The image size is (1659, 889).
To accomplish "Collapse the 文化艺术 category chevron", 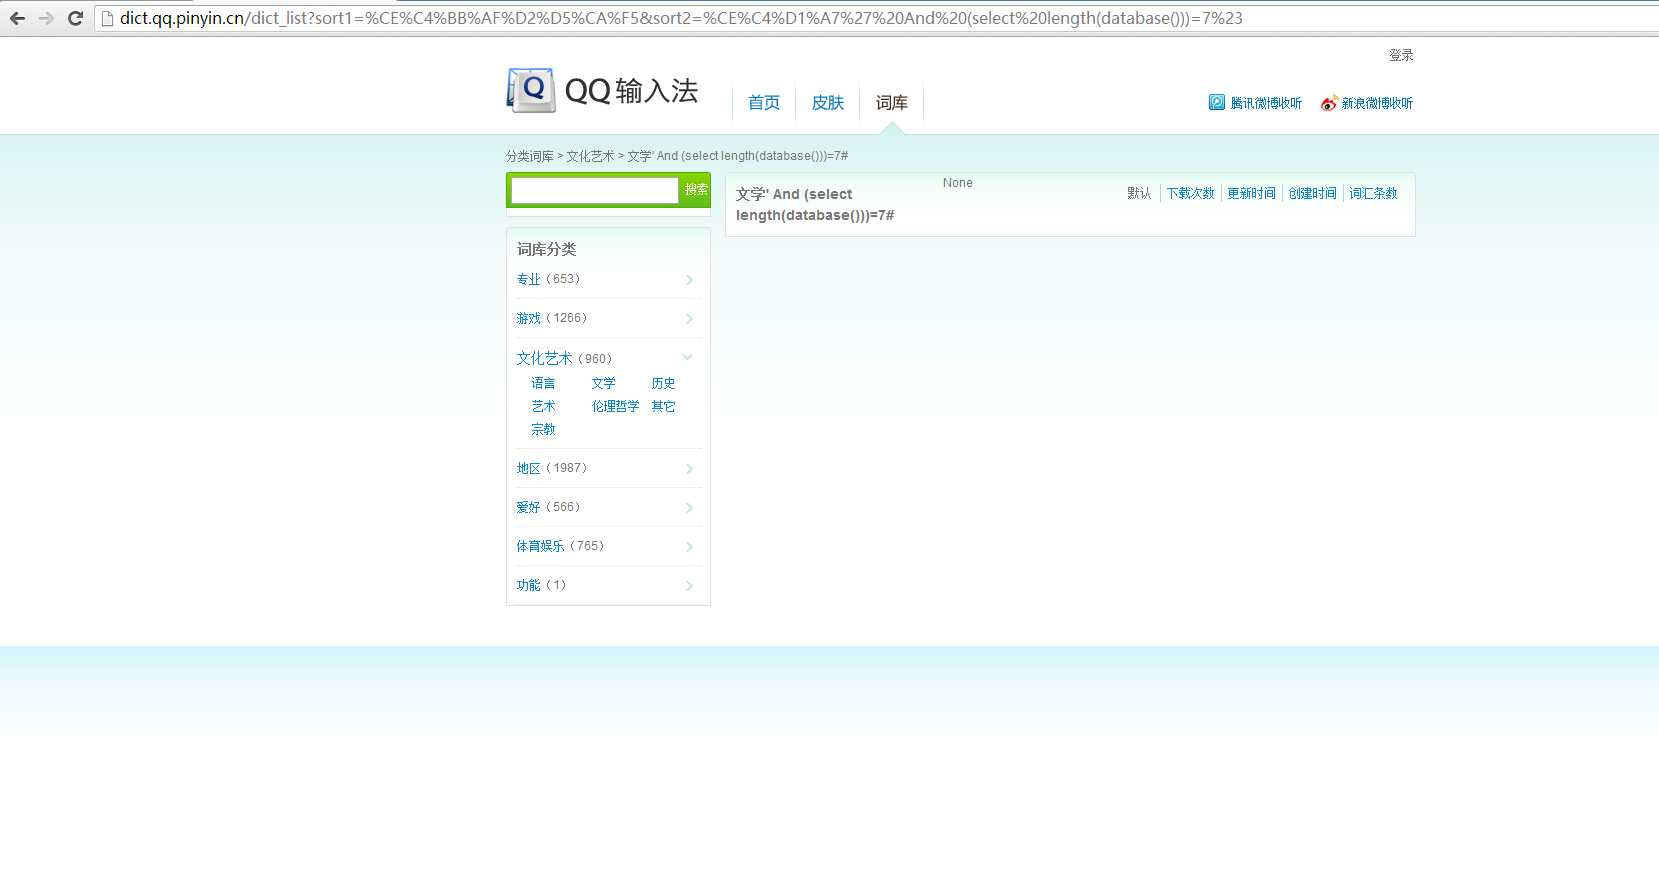I will (688, 357).
